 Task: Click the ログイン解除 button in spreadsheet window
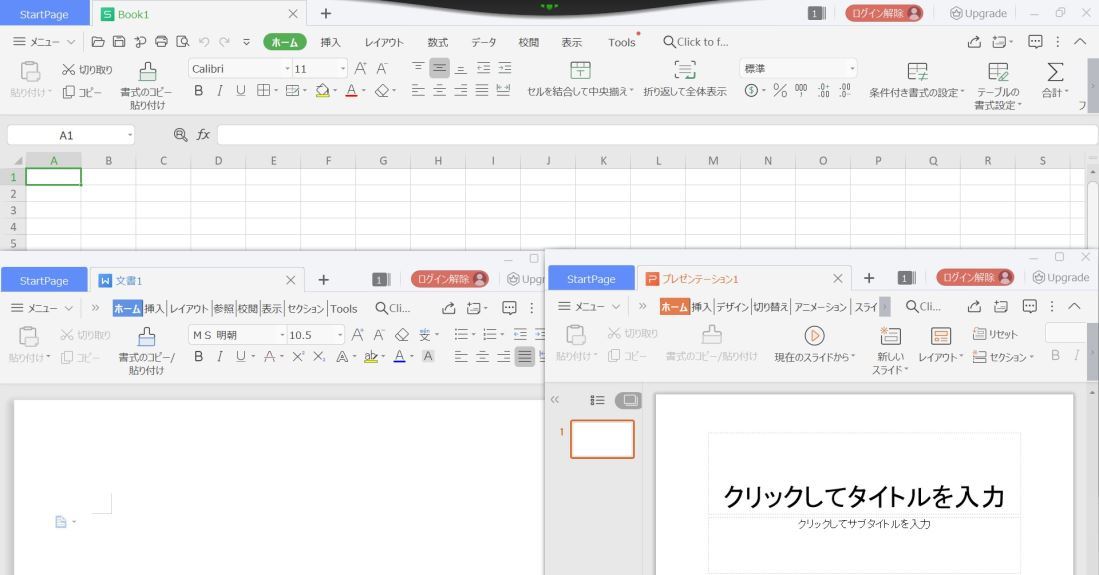[884, 13]
